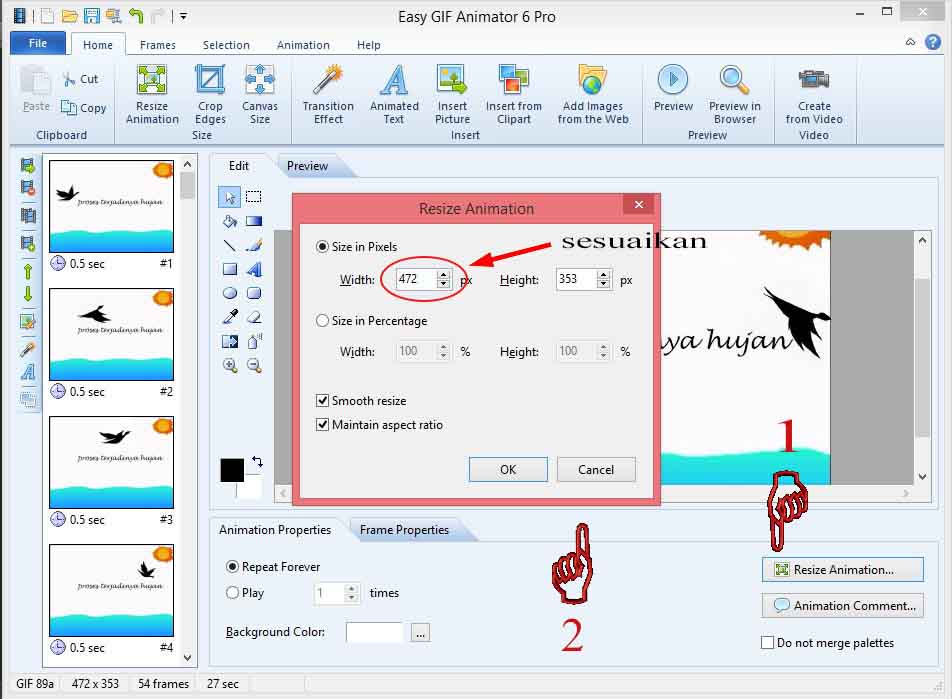Open the Crop Edges tool
This screenshot has width=952, height=699.
(x=210, y=95)
